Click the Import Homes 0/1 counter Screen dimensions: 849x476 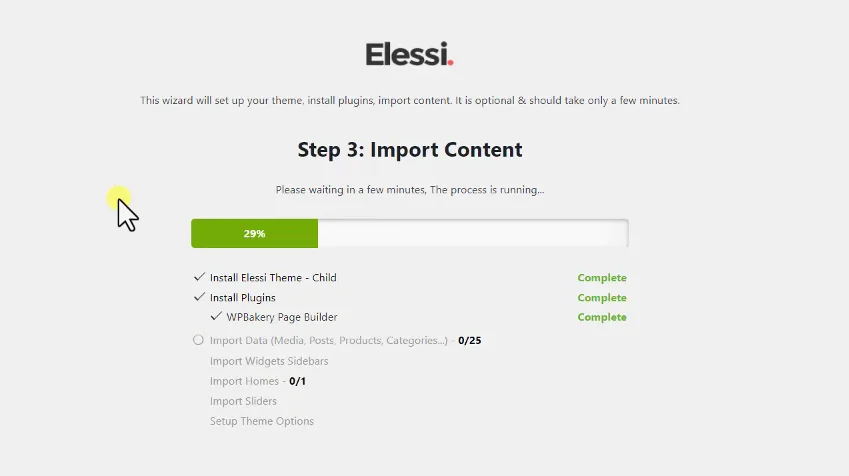pyautogui.click(x=297, y=381)
